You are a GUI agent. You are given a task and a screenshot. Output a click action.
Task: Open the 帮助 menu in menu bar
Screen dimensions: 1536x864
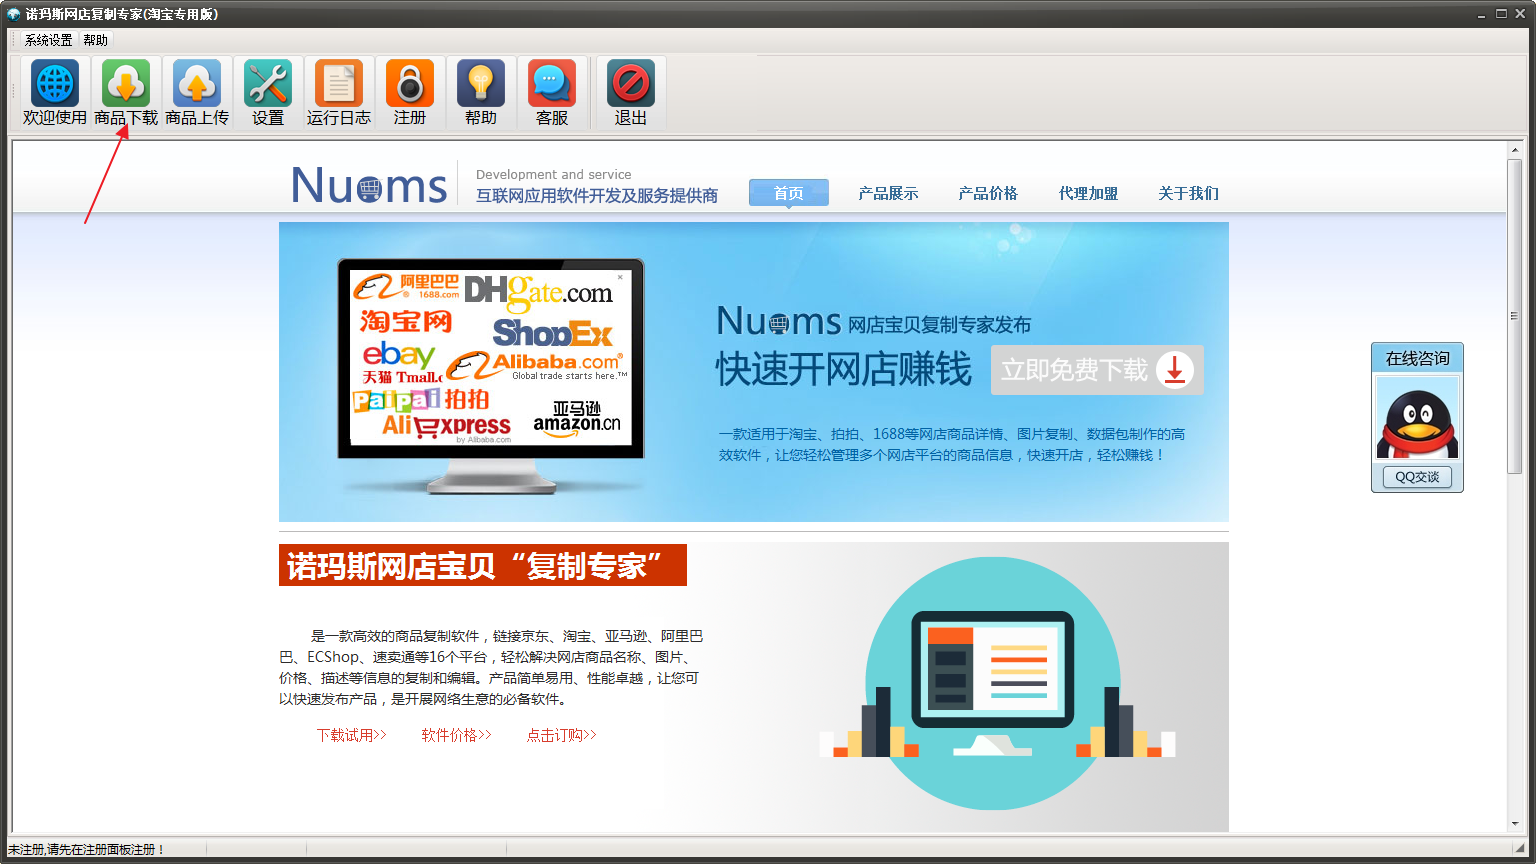click(95, 40)
